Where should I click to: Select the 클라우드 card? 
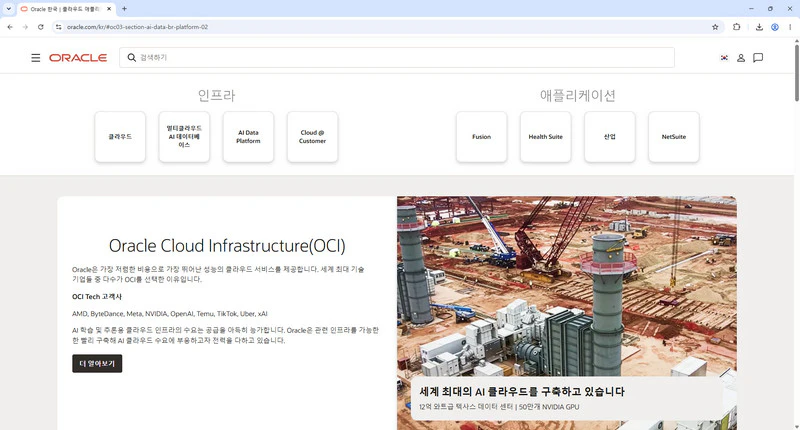point(120,137)
